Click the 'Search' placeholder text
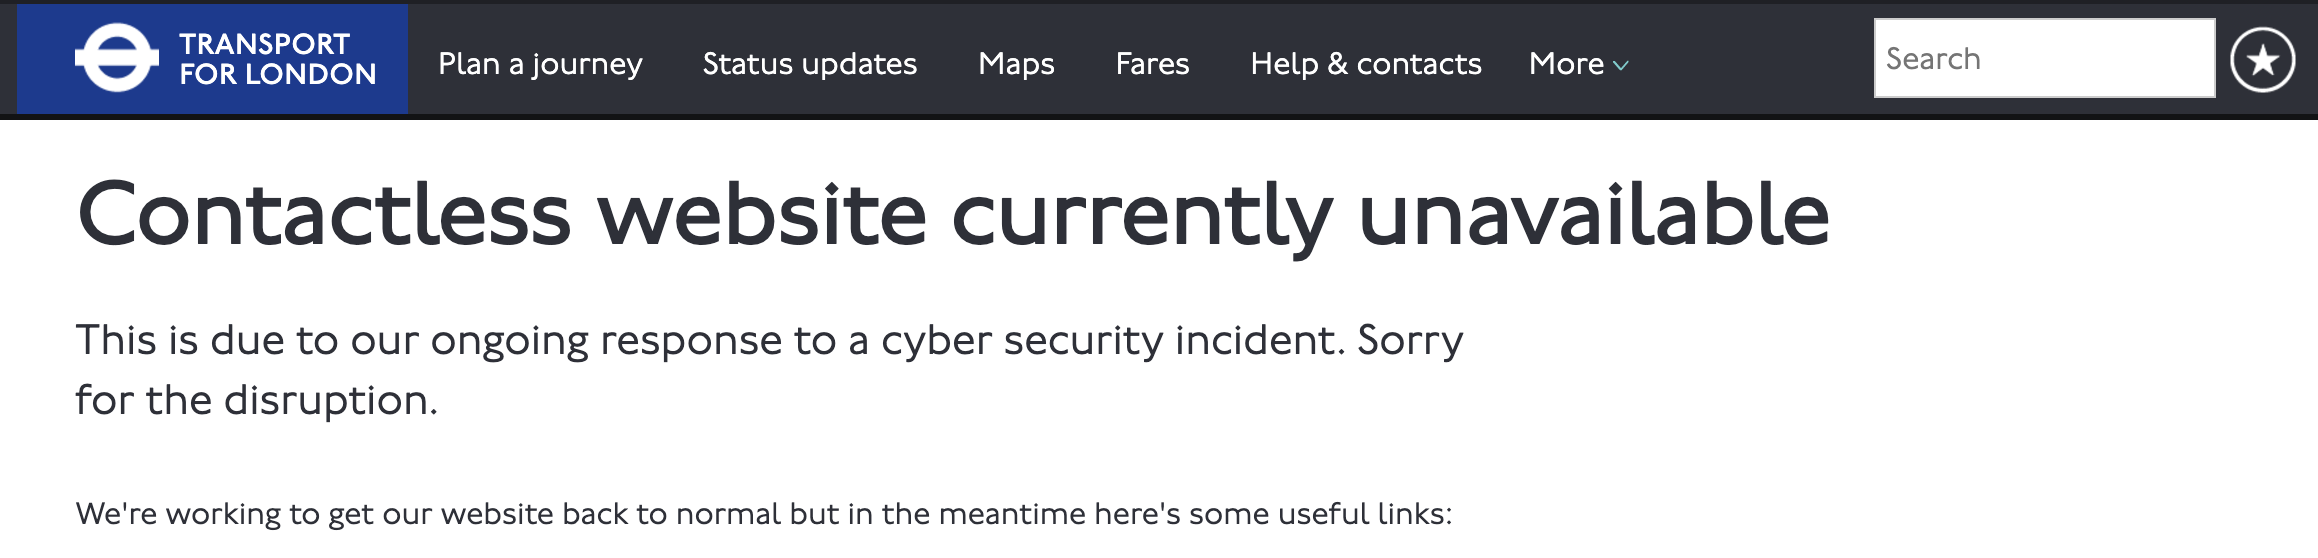 coord(1932,59)
